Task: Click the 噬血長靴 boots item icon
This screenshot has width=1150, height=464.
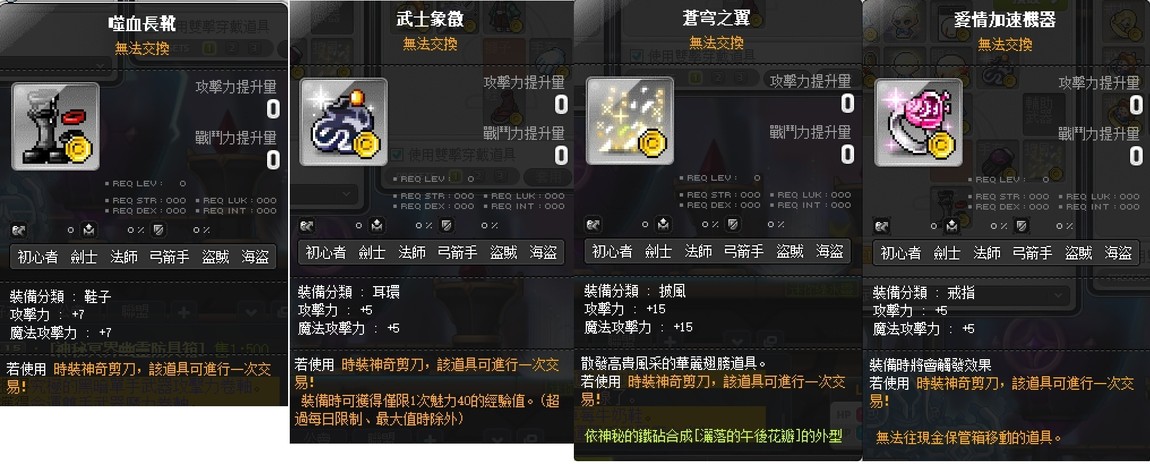Action: [x=55, y=126]
